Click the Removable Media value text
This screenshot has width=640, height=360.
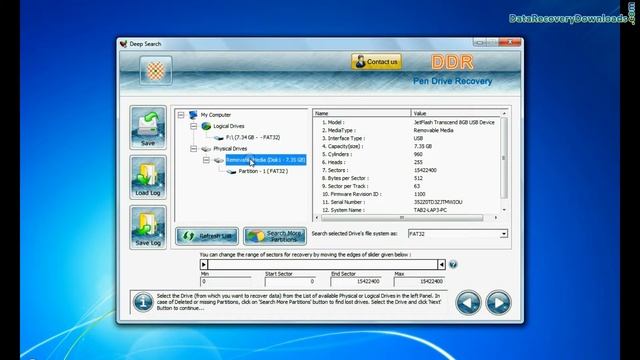pyautogui.click(x=433, y=130)
